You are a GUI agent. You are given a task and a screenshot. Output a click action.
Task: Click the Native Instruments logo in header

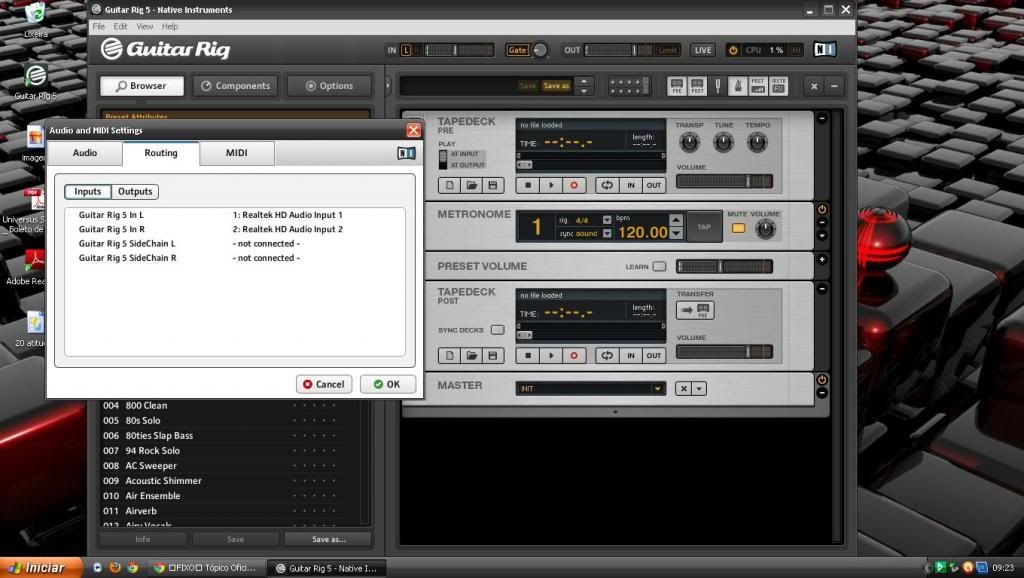pos(825,50)
